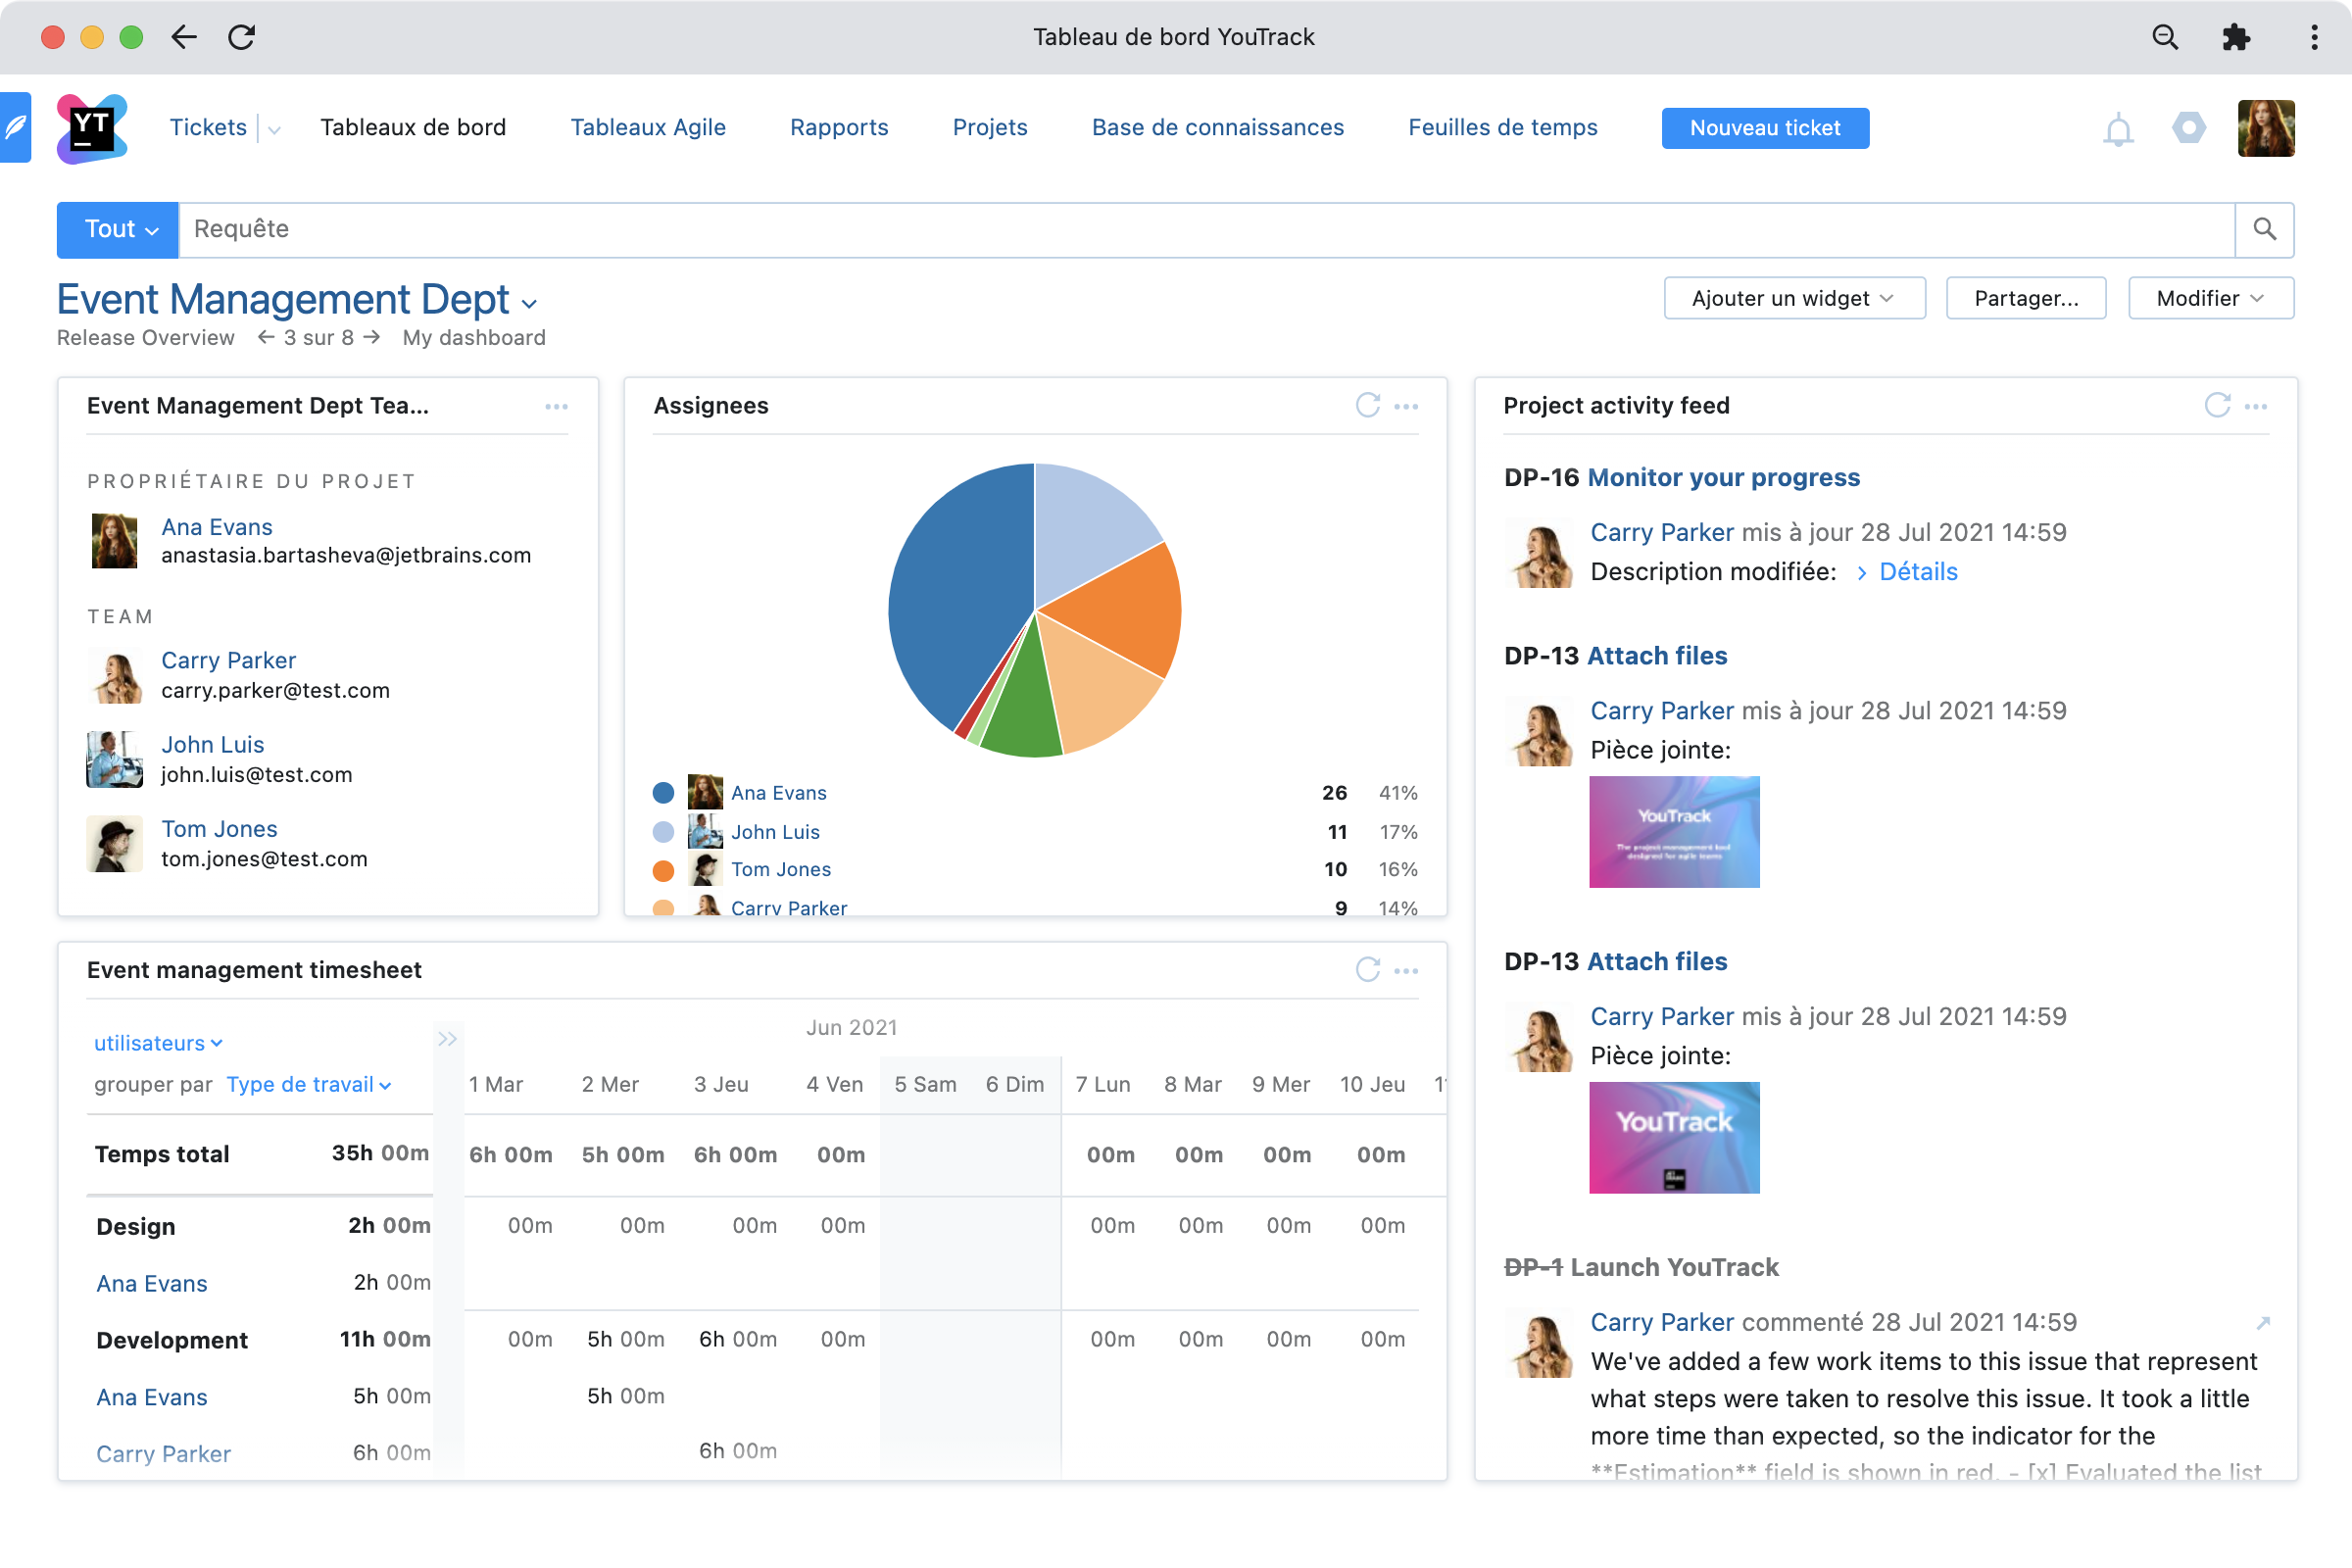Click the Partager... button
Screen dimensions: 2352x1568
click(x=2025, y=298)
